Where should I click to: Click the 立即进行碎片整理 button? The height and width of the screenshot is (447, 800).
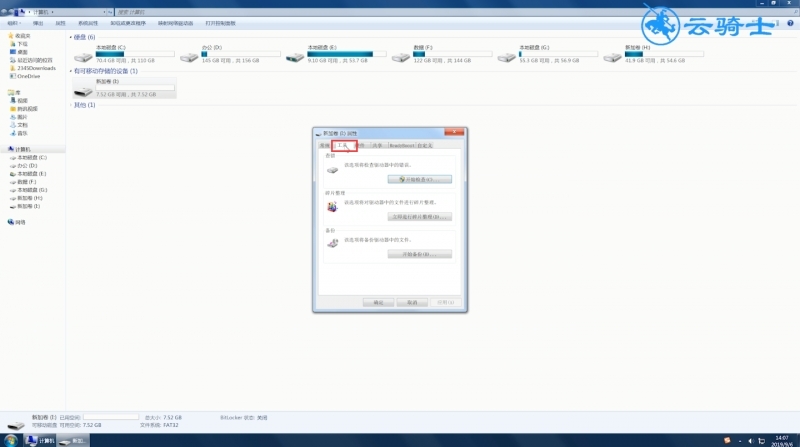419,217
